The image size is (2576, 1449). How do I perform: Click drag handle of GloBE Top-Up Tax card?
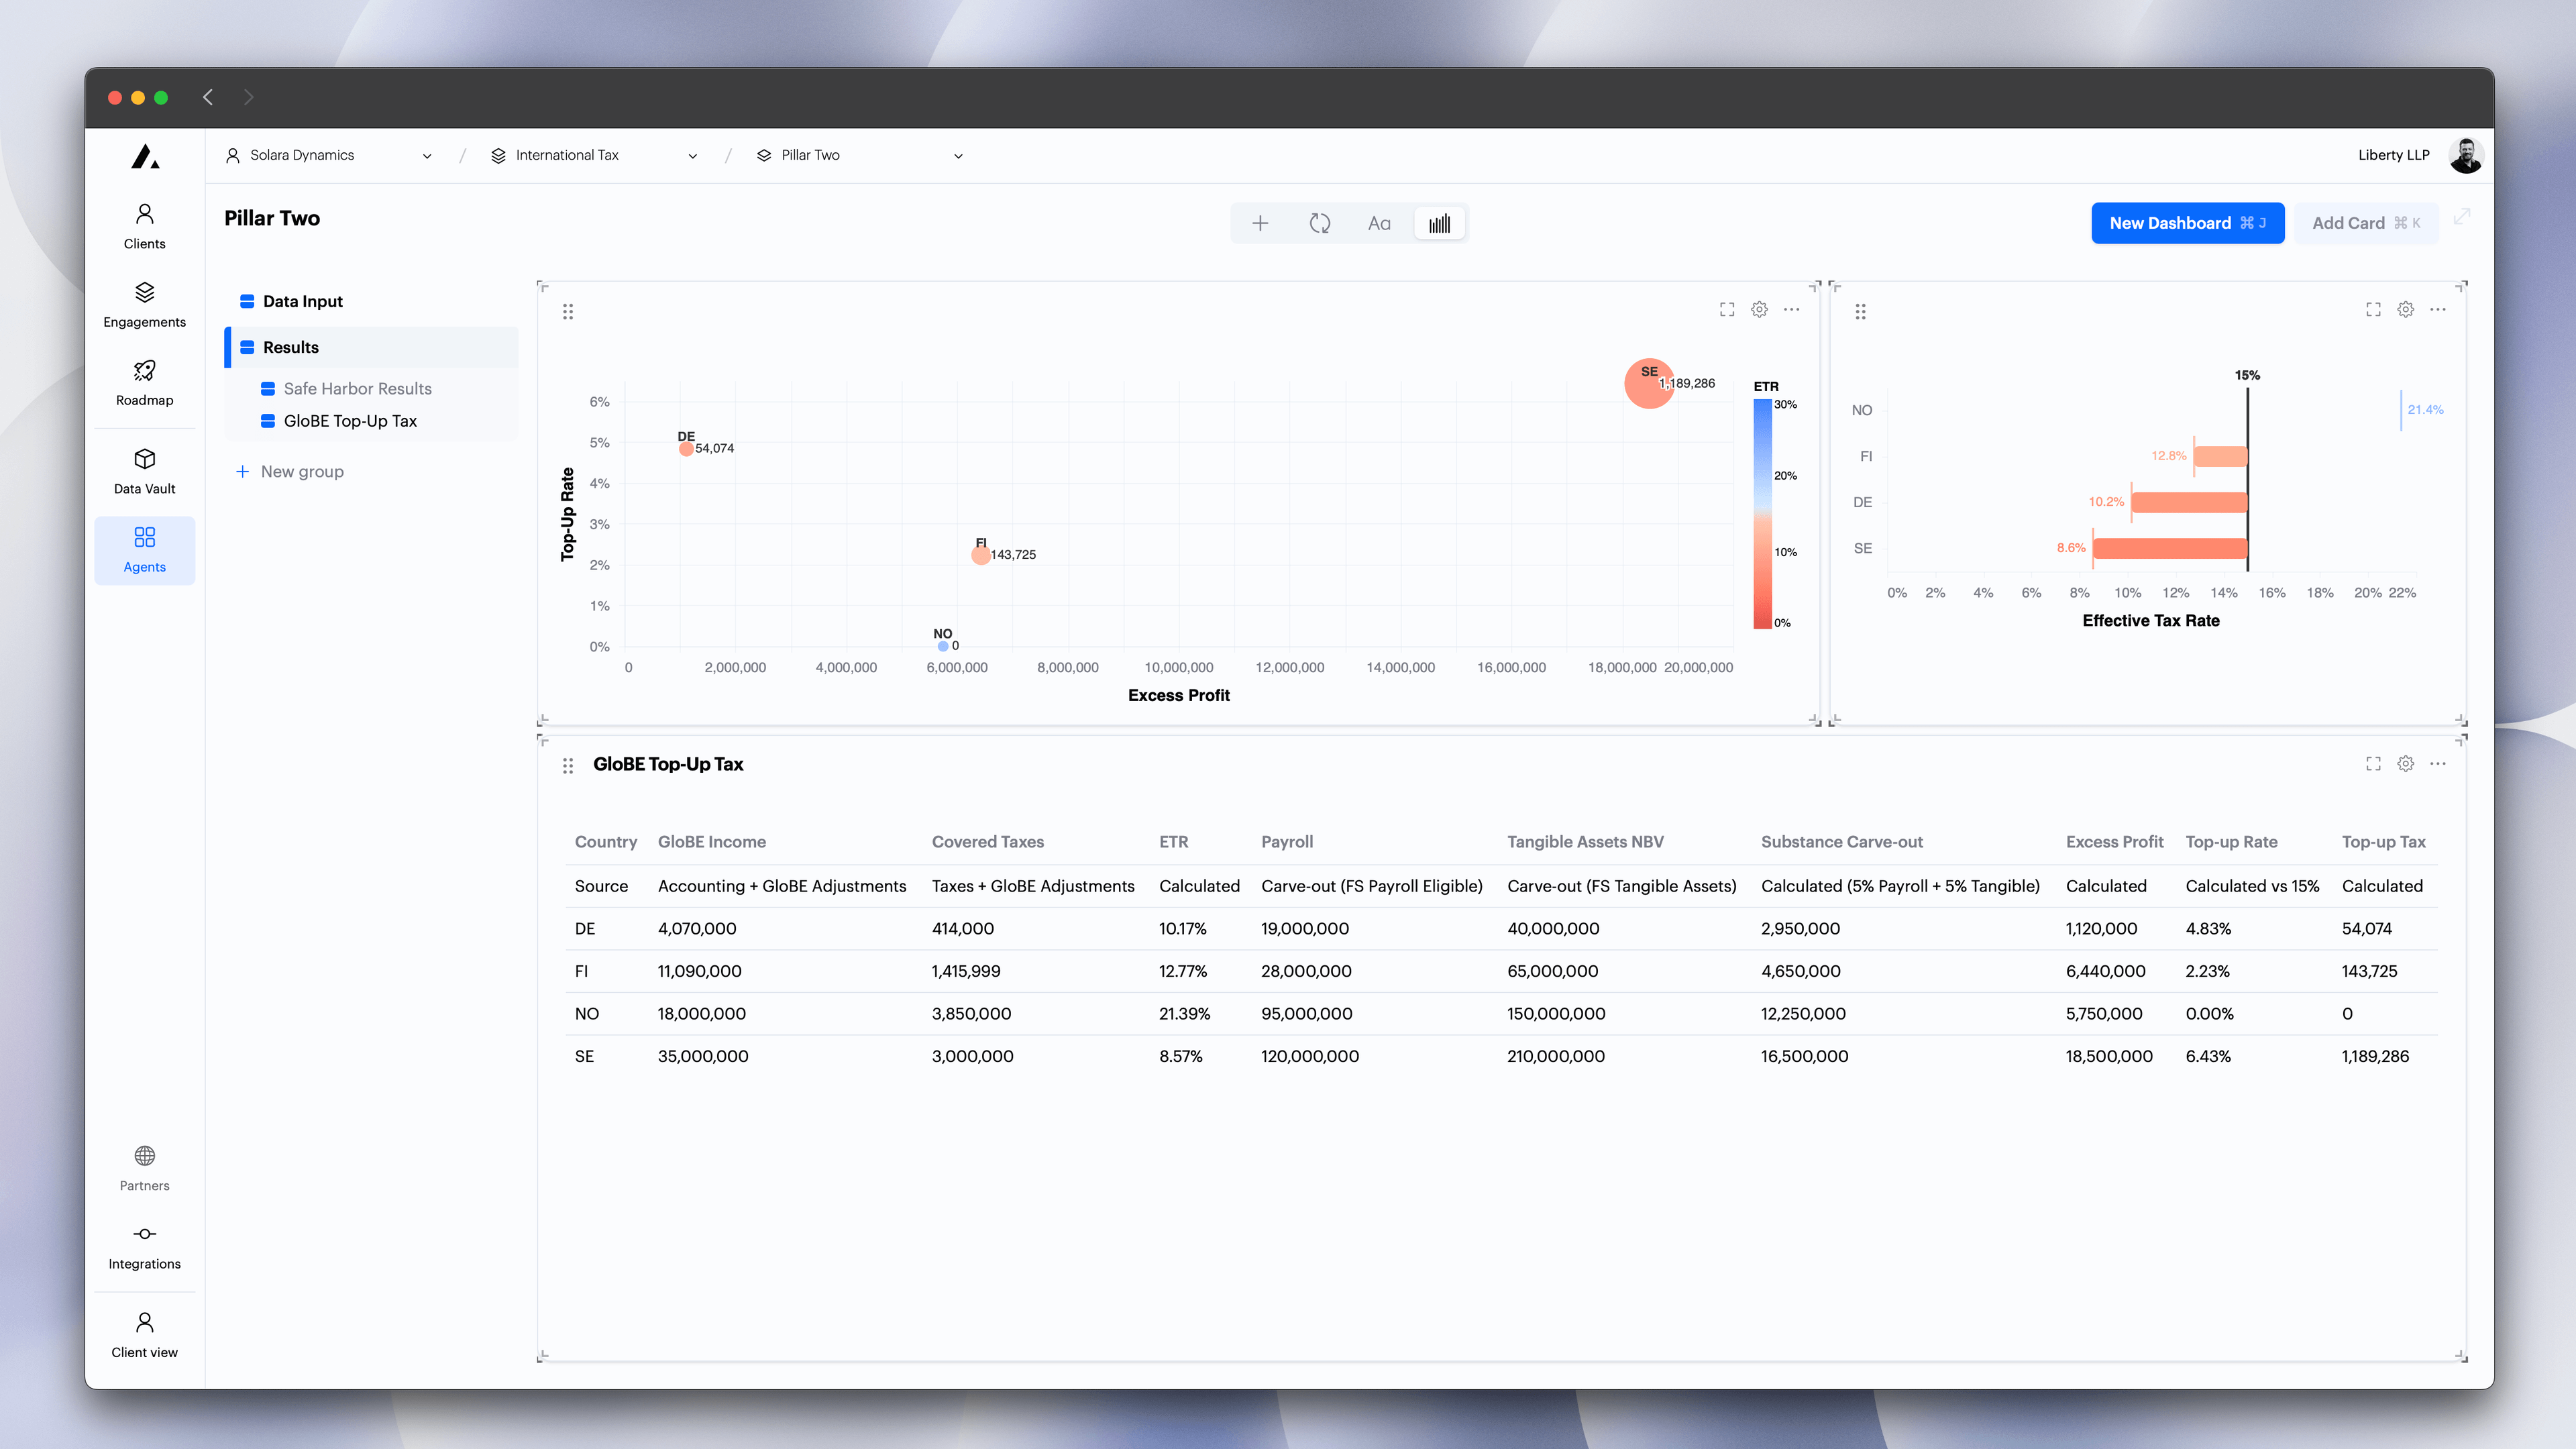[x=568, y=766]
